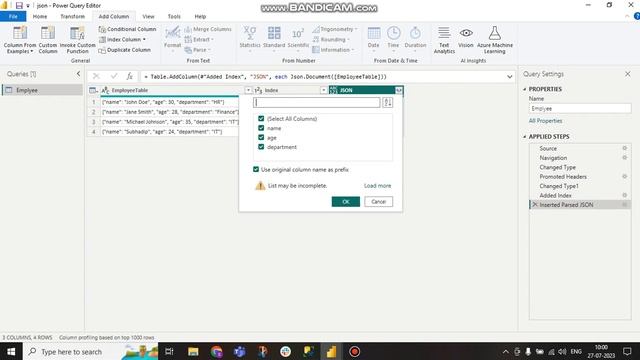Open the File tab
Screen dimensions: 640x360
pos(13,16)
